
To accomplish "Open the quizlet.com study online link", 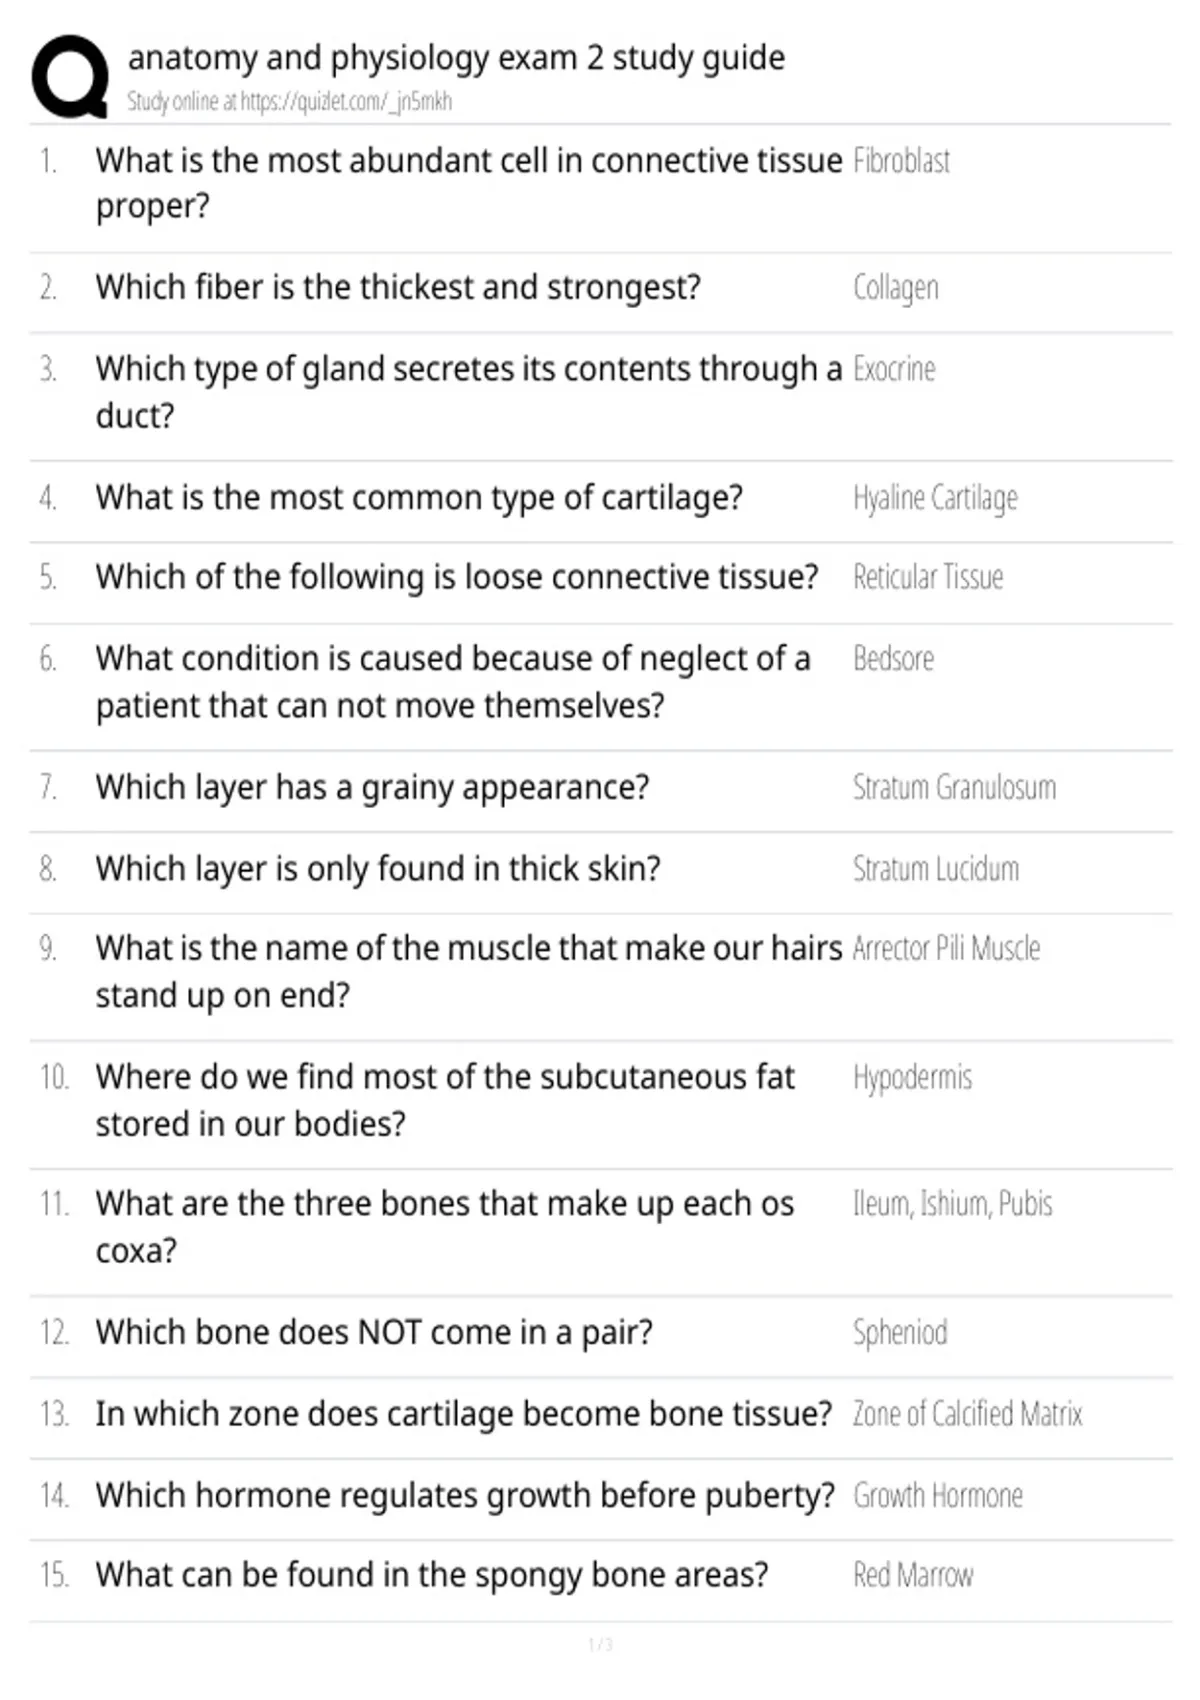I will [x=289, y=101].
